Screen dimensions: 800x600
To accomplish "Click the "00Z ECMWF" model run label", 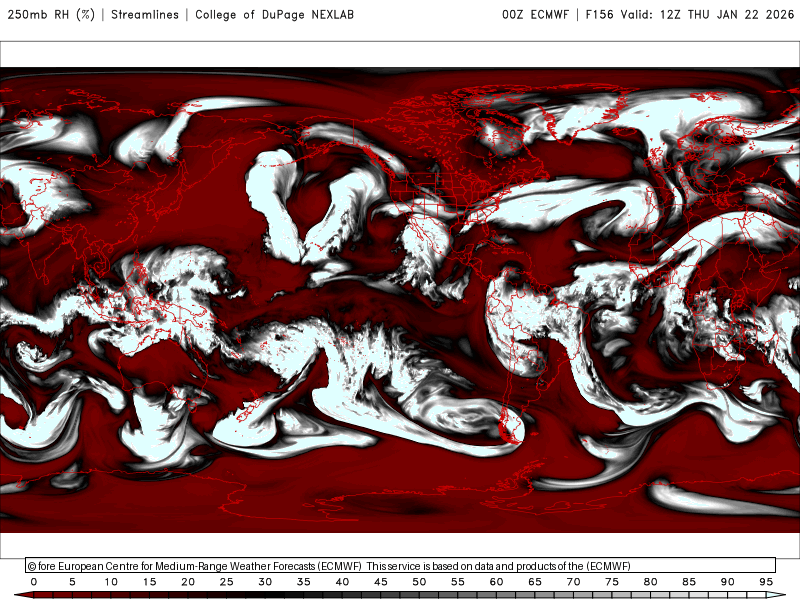I will click(x=535, y=15).
